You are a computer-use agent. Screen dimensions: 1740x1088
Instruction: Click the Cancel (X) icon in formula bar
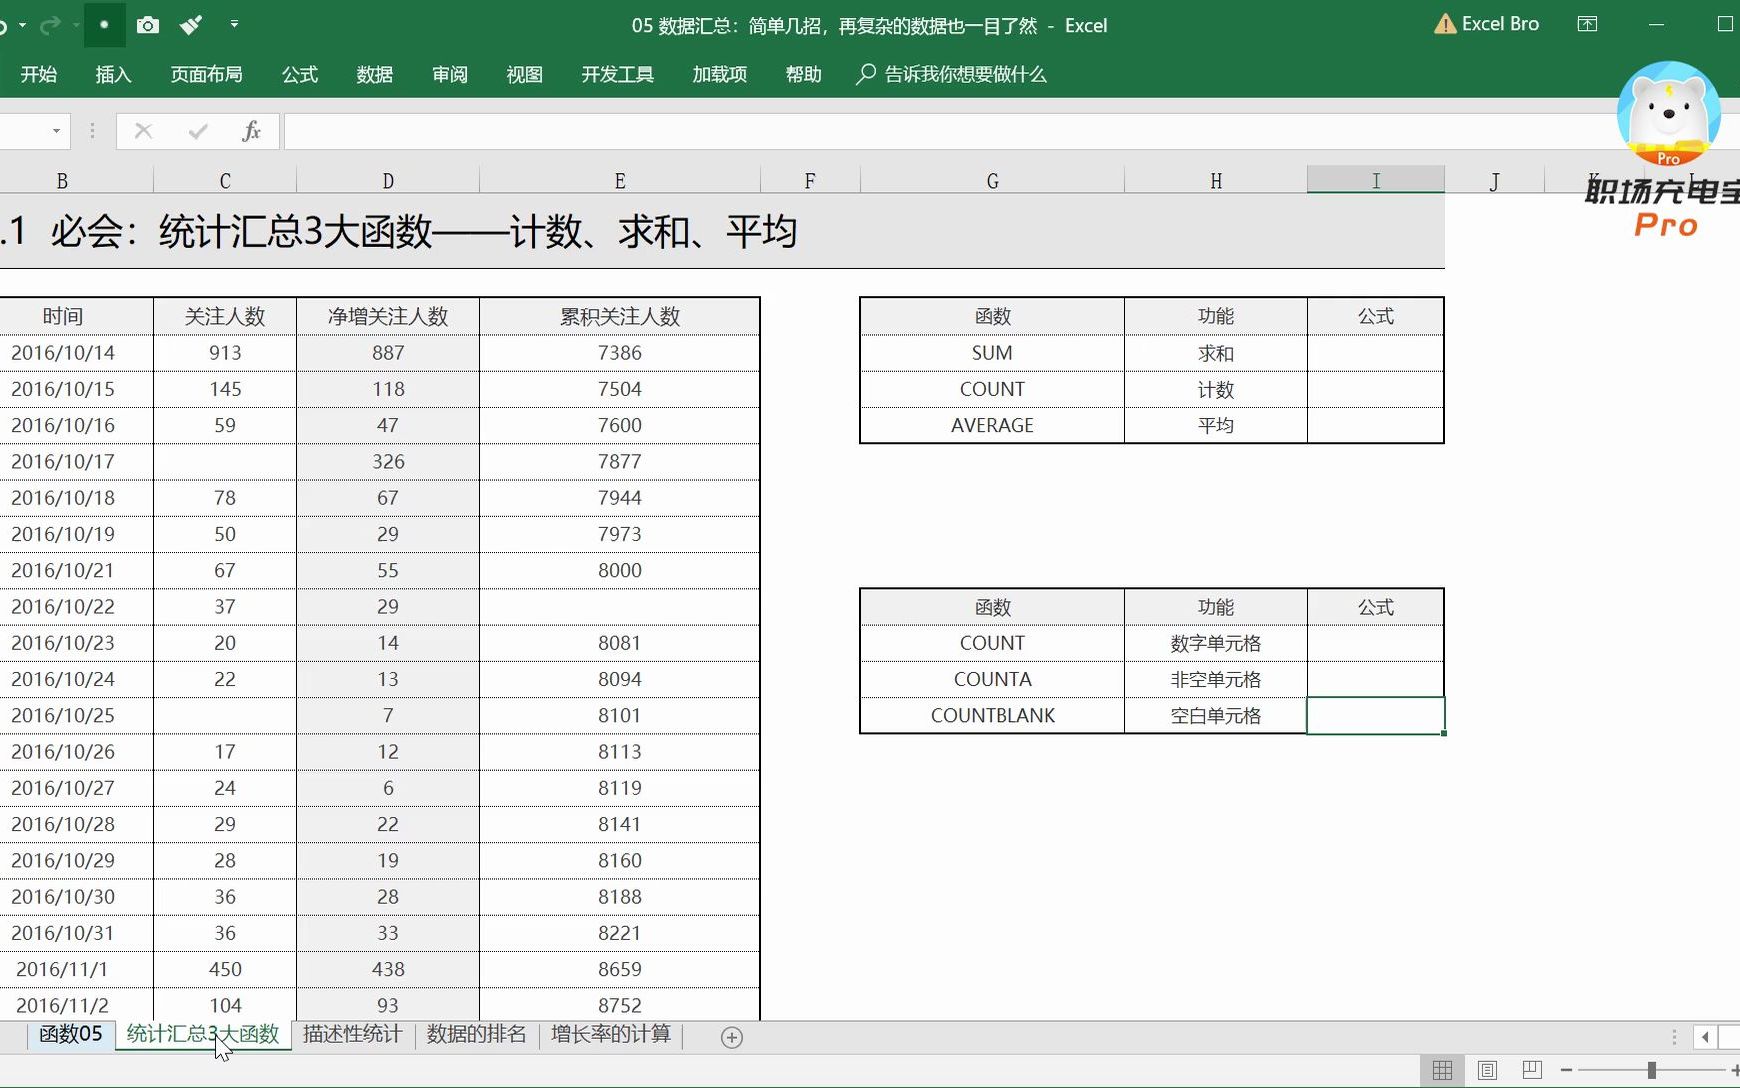pos(142,131)
